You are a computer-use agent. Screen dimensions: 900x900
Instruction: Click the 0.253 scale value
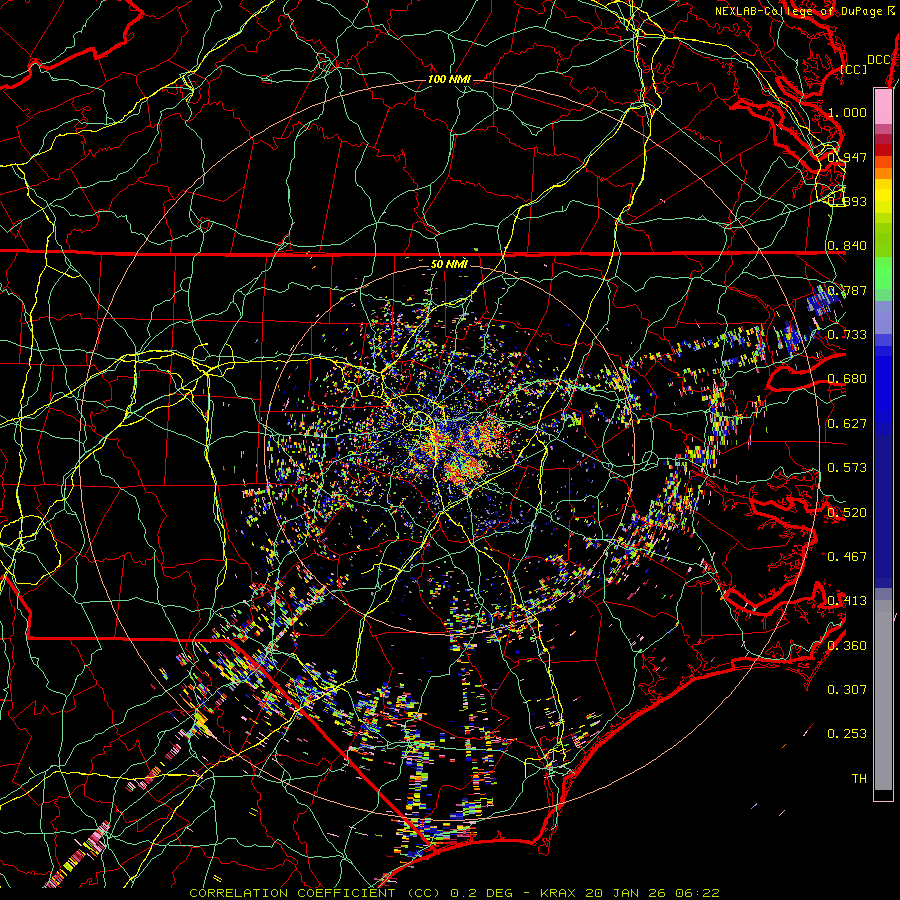click(x=847, y=734)
